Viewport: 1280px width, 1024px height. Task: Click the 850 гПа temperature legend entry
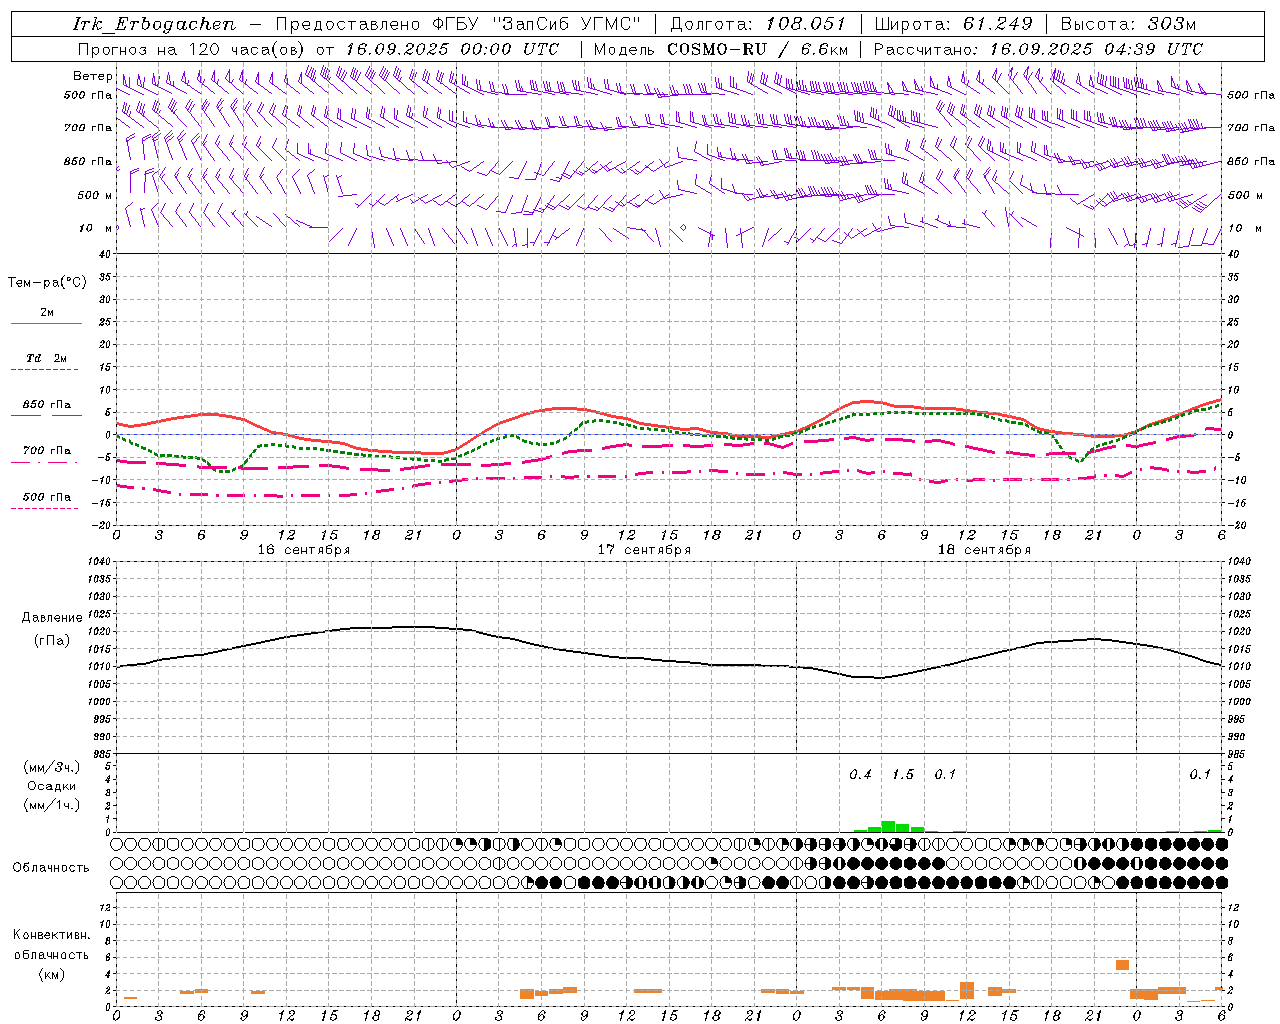pos(46,405)
